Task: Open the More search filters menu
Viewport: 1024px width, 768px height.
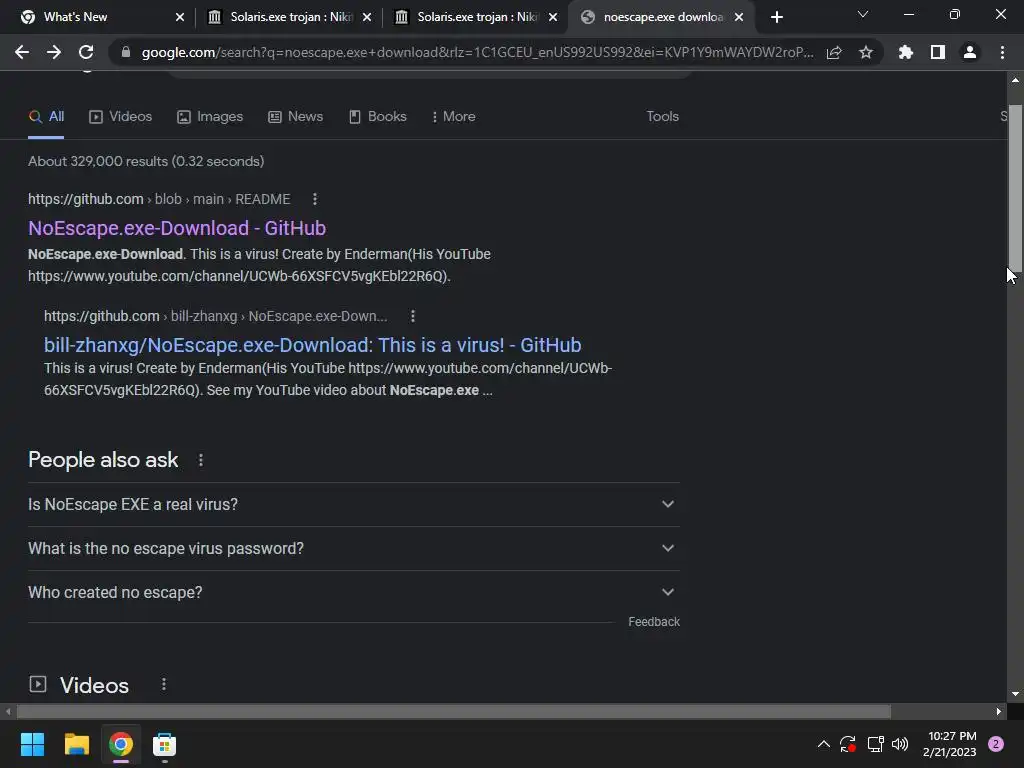Action: 453,116
